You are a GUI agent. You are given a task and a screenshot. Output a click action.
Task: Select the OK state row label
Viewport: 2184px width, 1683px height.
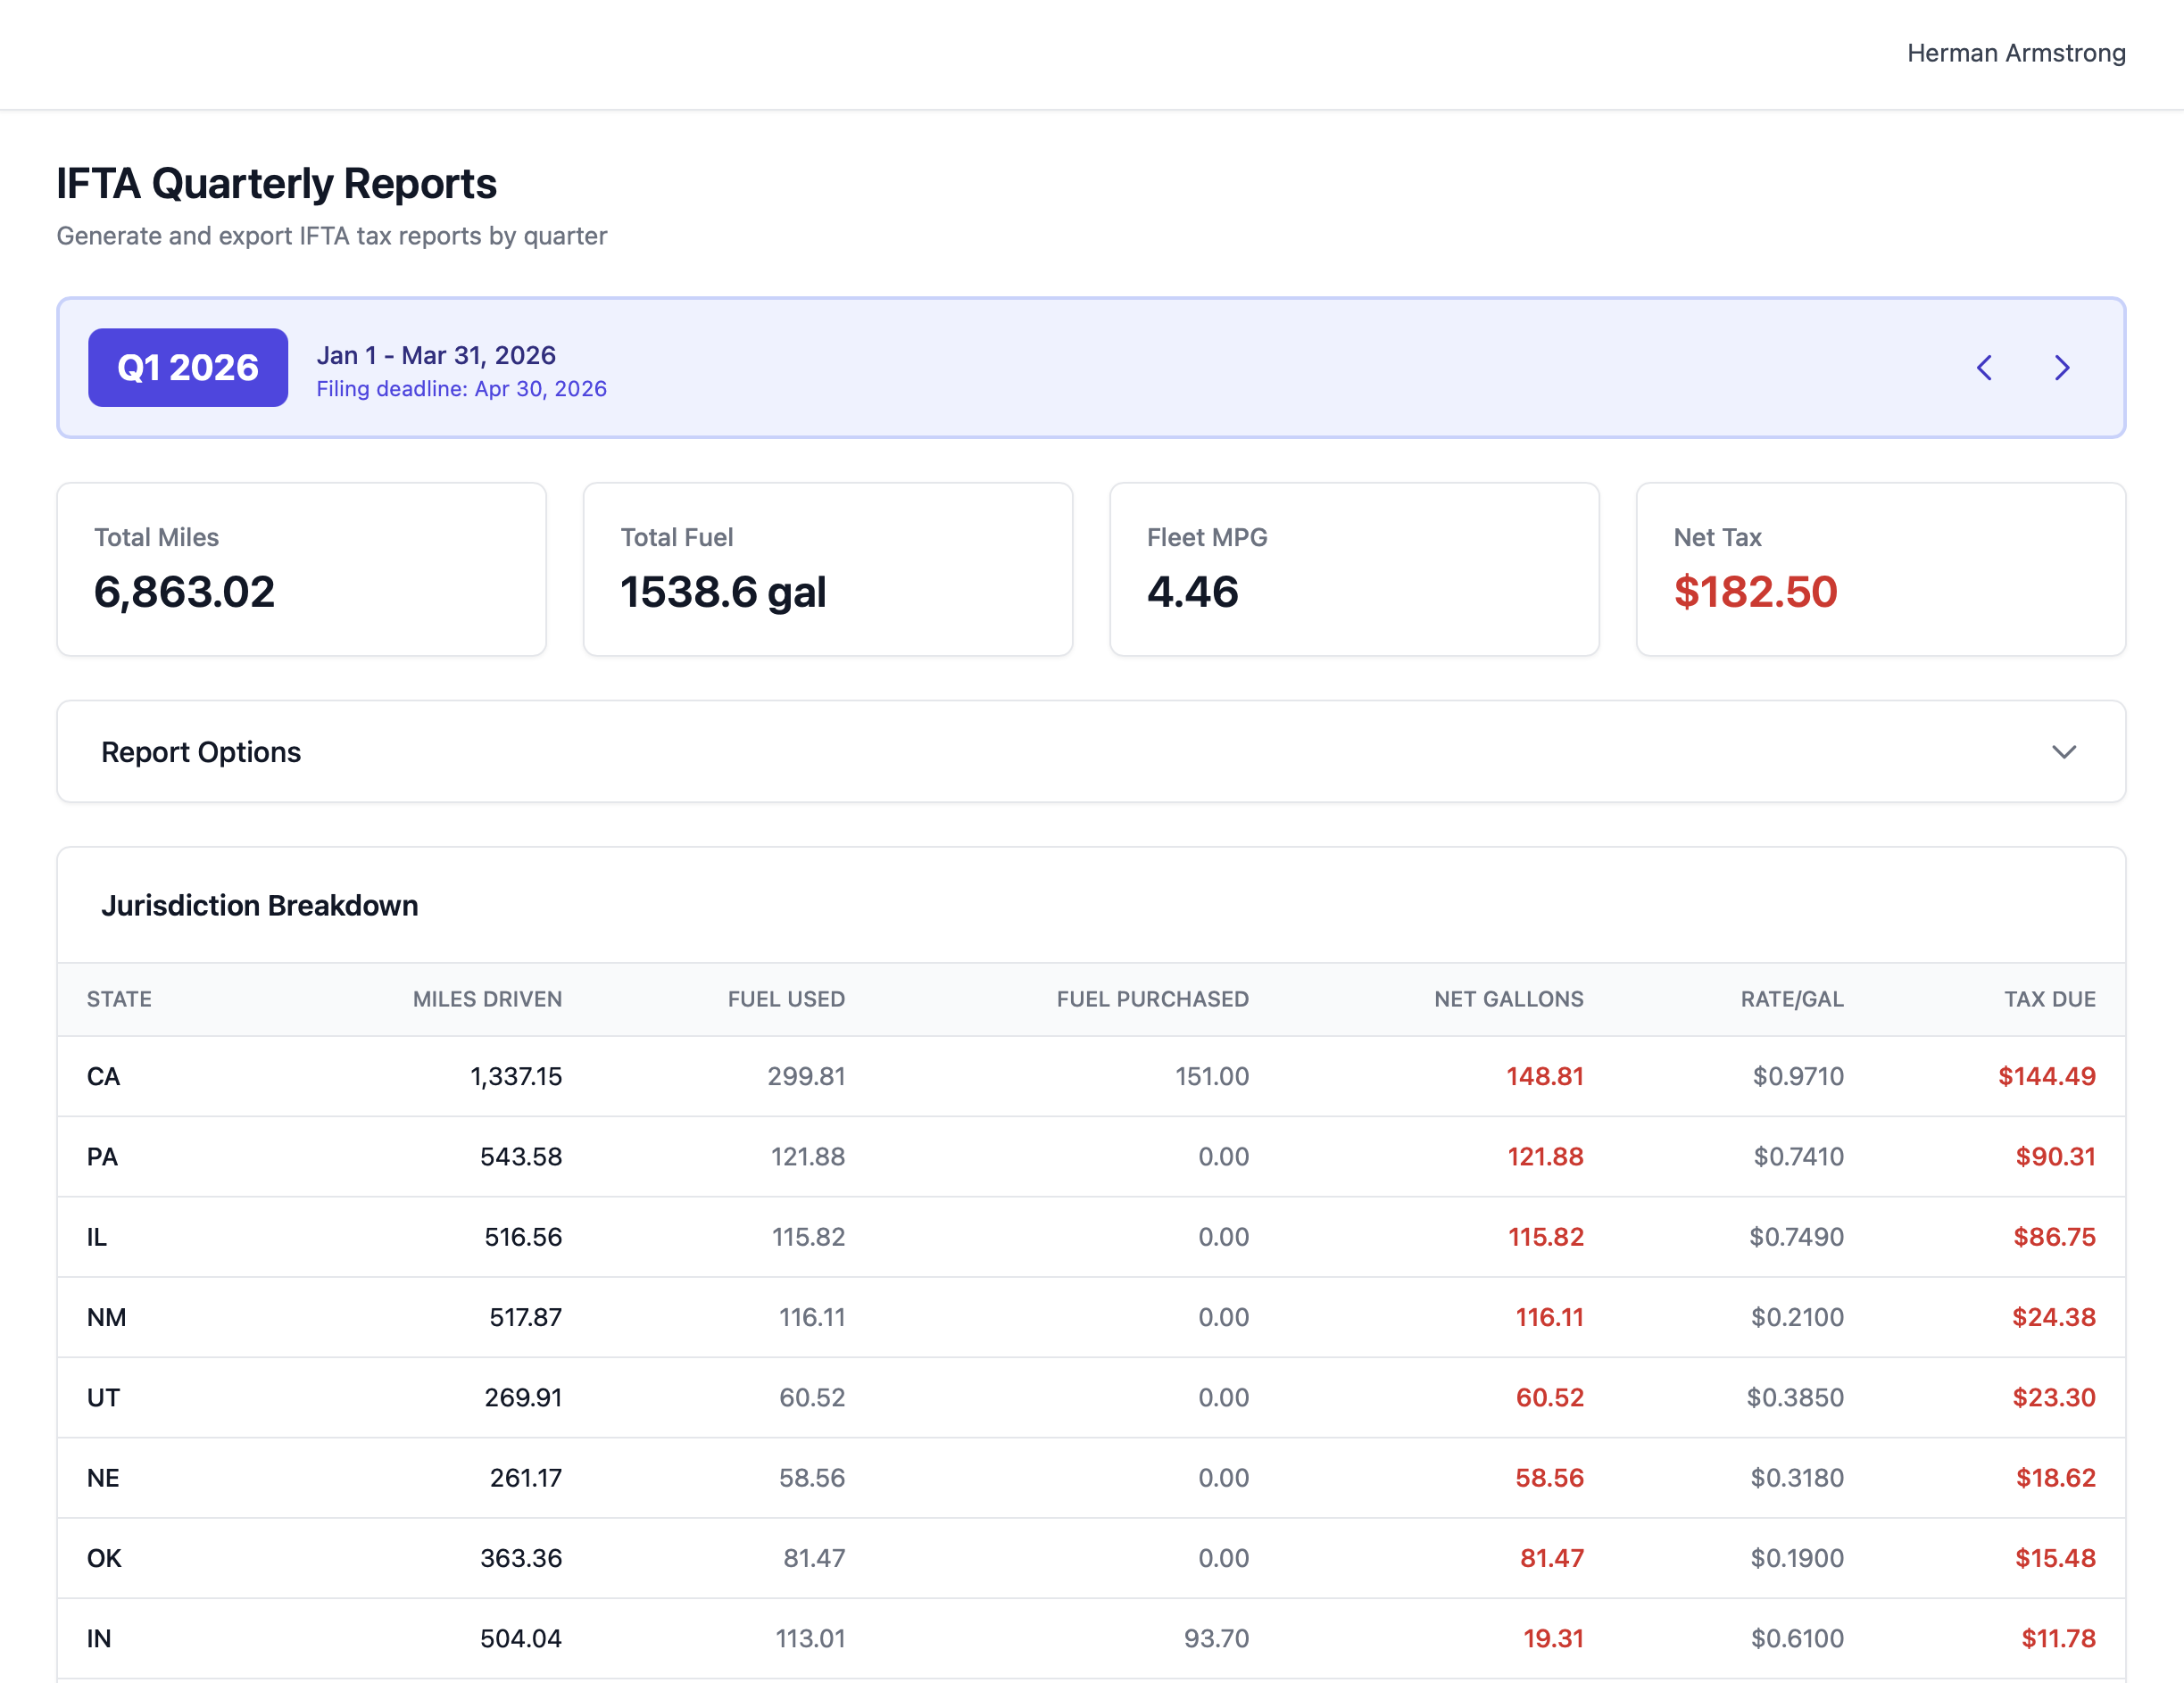click(104, 1558)
